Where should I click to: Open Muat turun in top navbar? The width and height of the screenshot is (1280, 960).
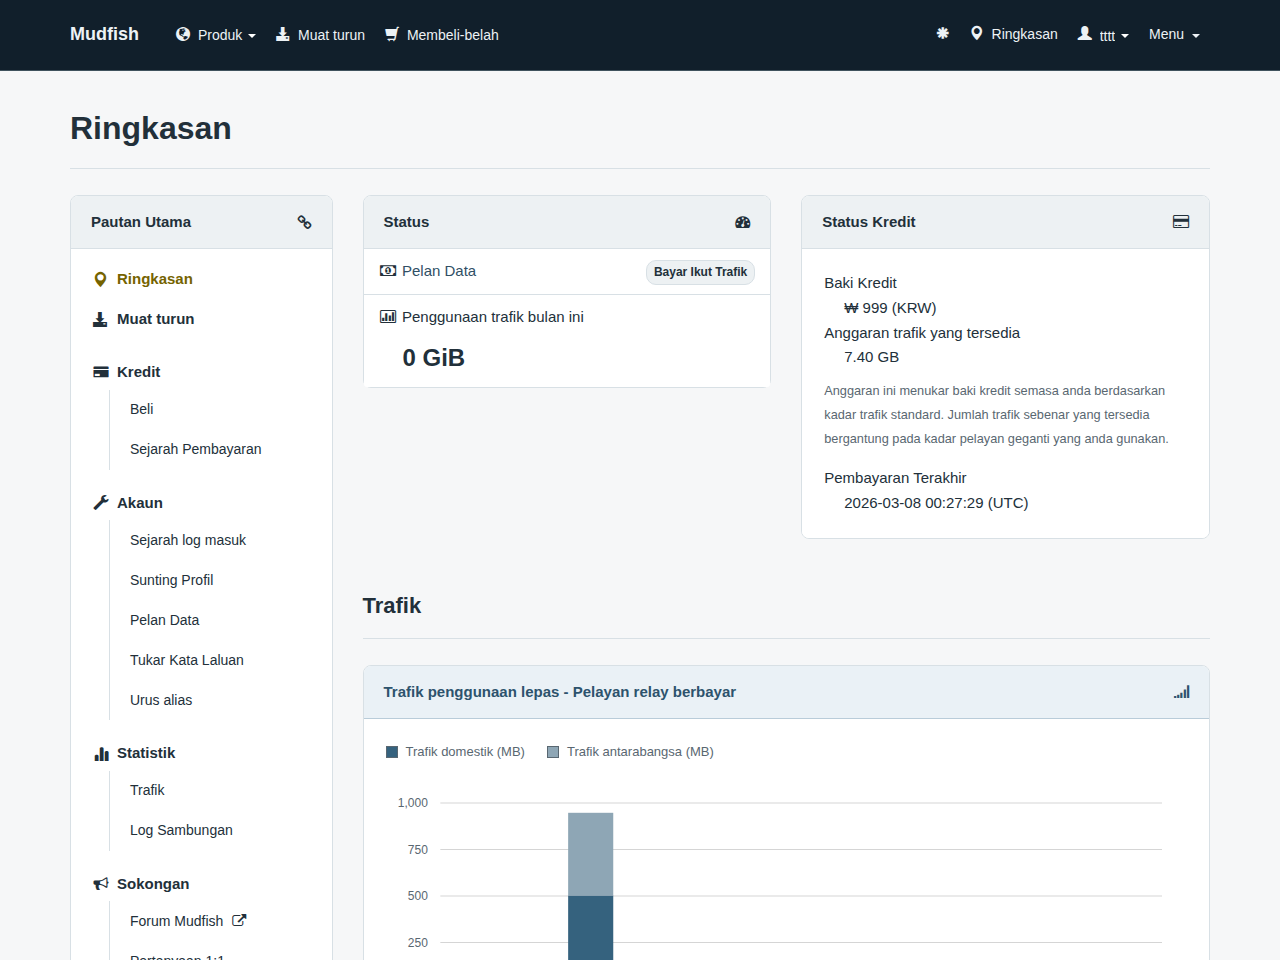pyautogui.click(x=320, y=35)
